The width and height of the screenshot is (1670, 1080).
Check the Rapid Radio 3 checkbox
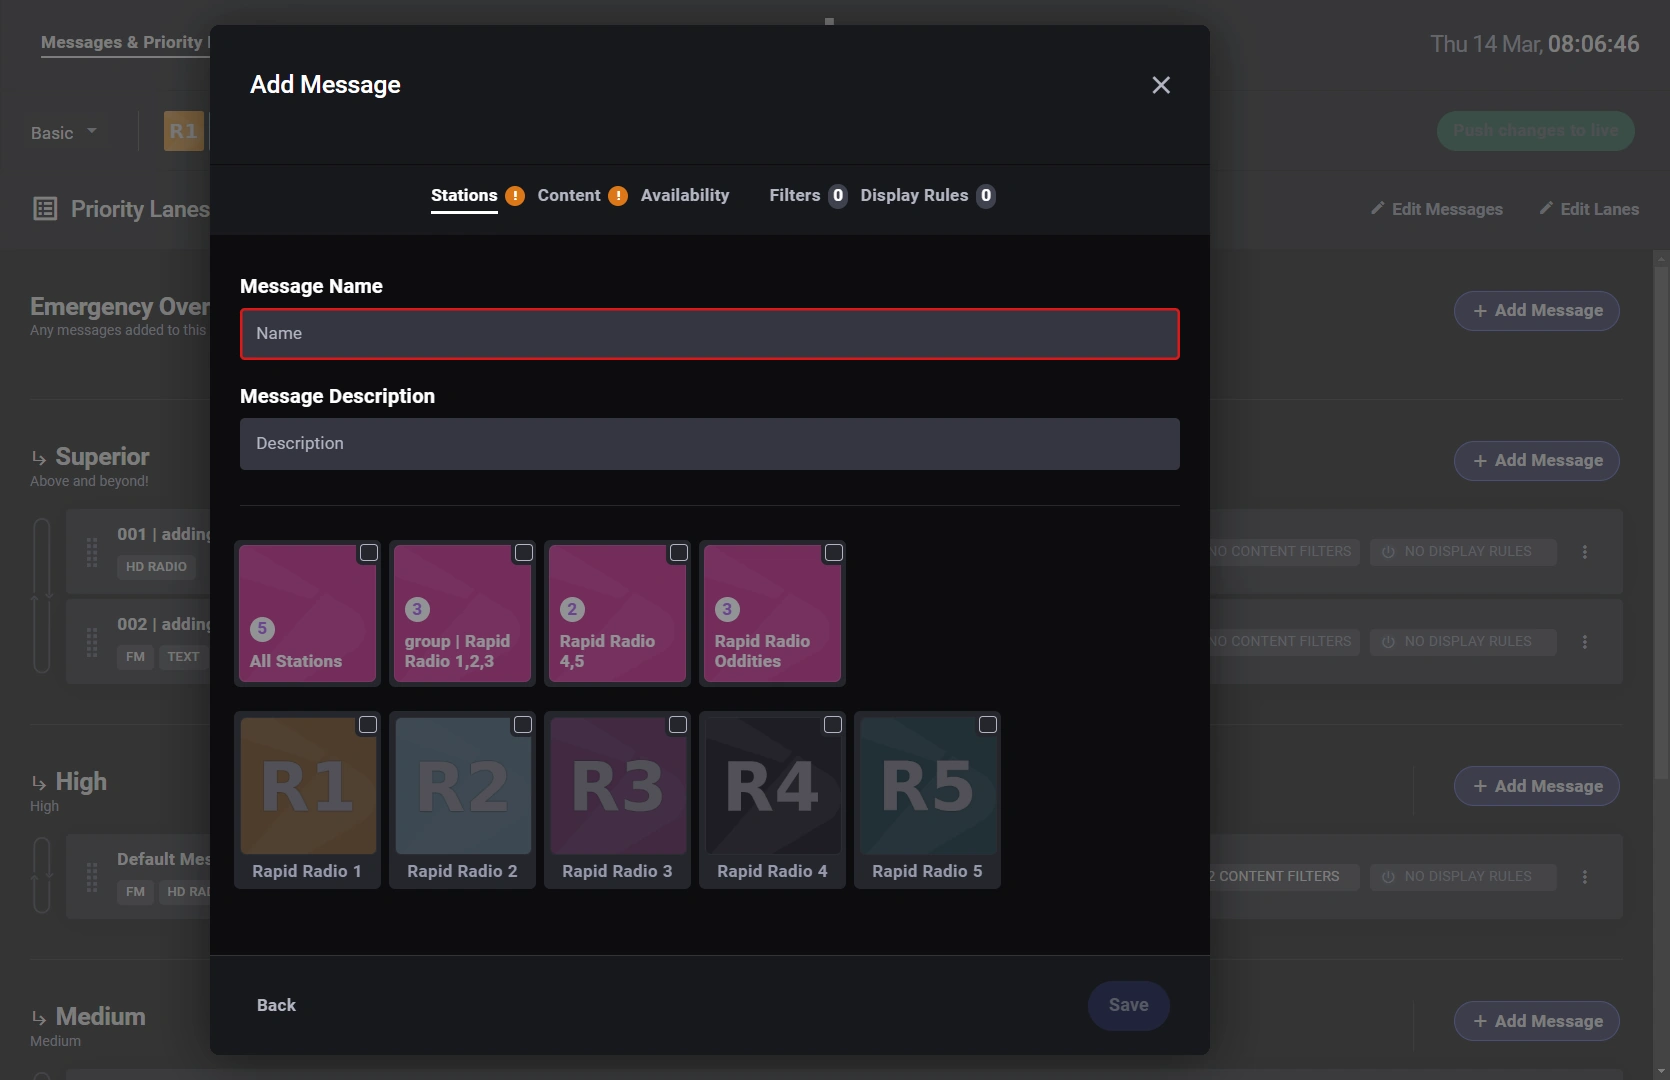pyautogui.click(x=678, y=725)
